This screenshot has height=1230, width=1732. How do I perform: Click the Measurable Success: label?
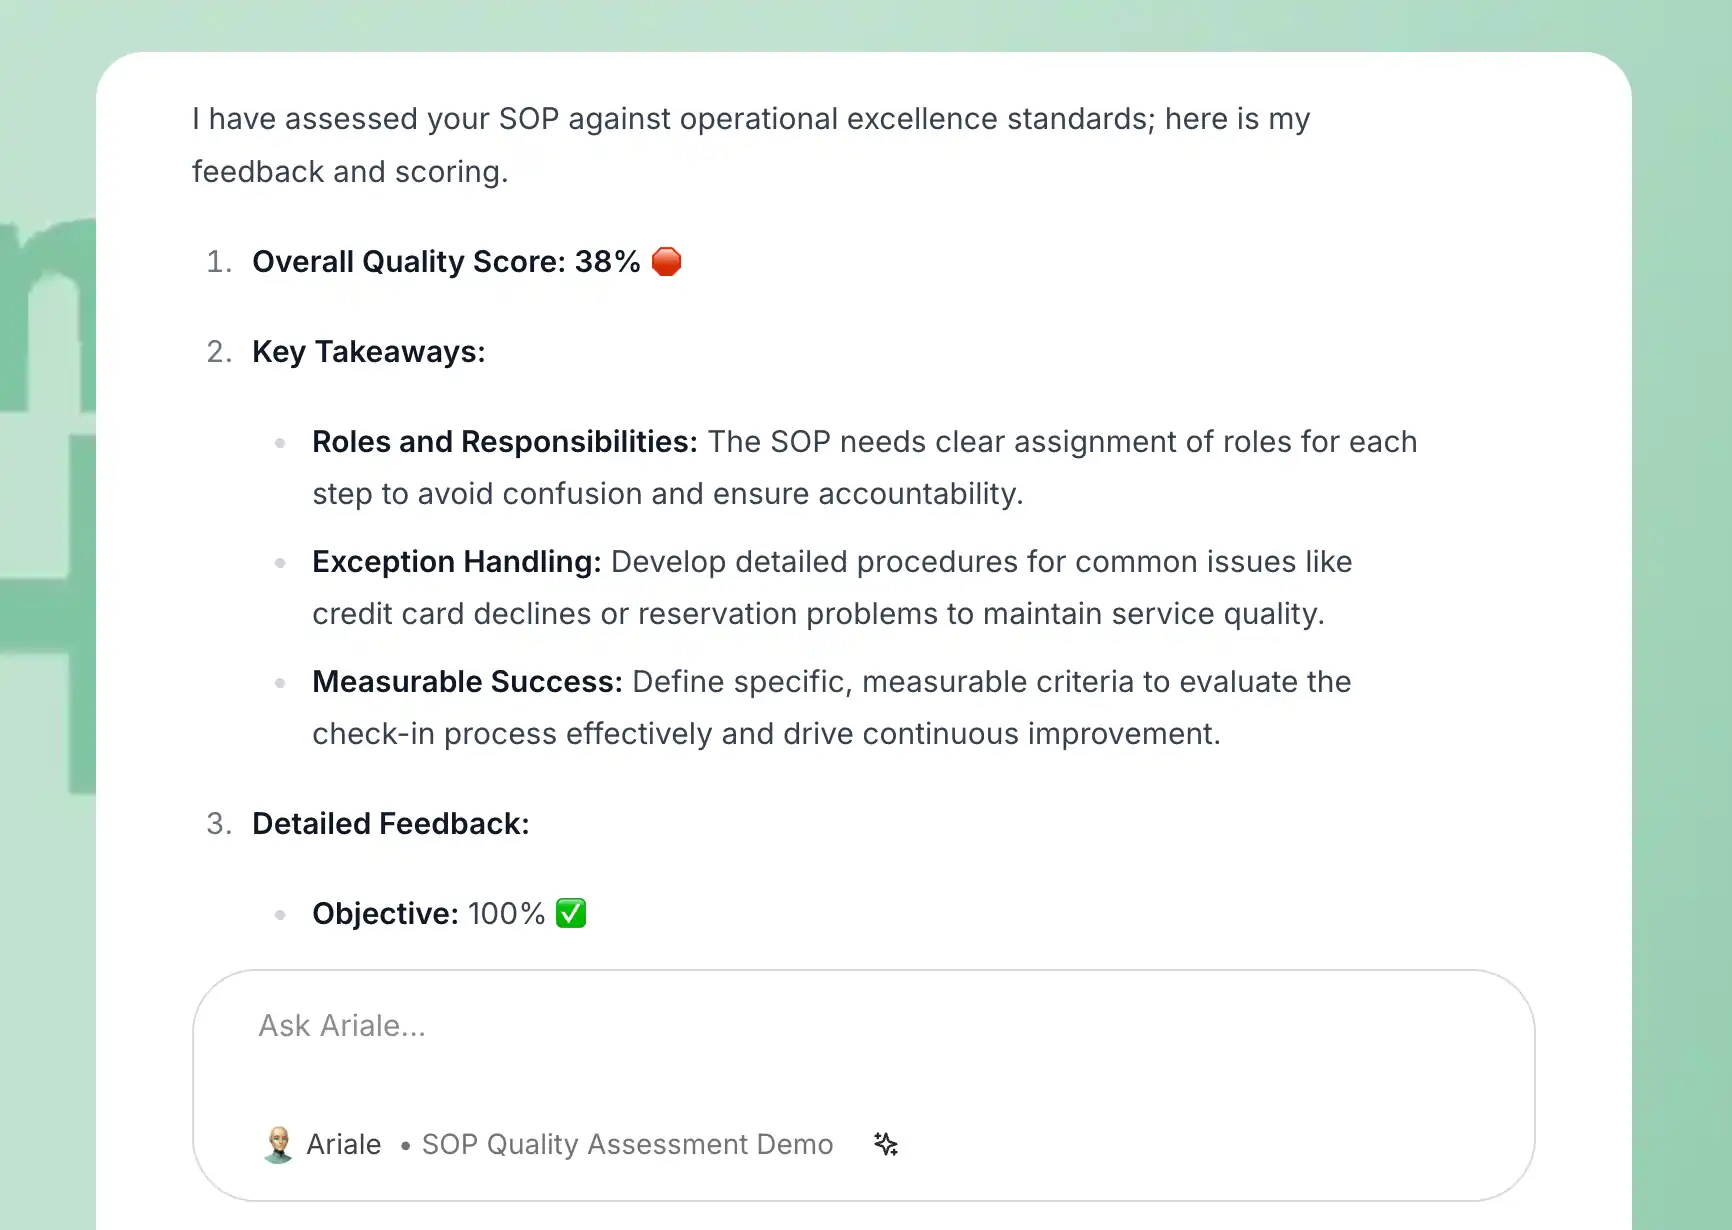point(468,682)
